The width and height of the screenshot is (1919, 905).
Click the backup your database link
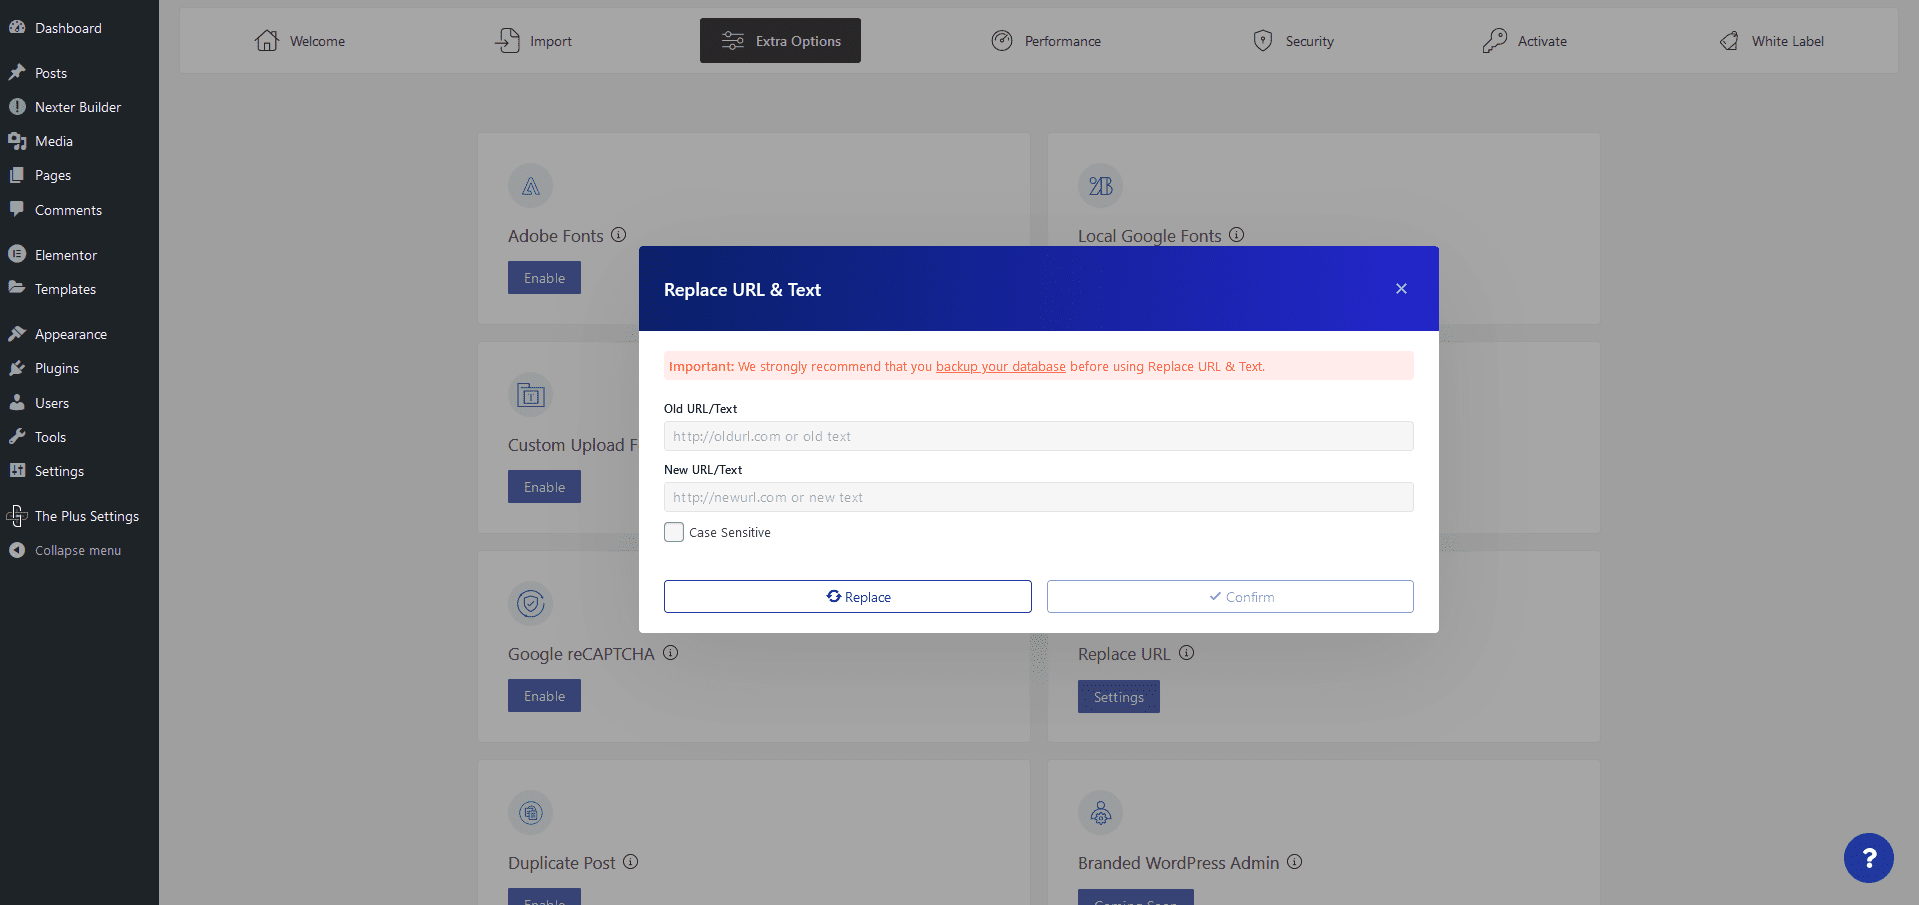[x=1000, y=367]
